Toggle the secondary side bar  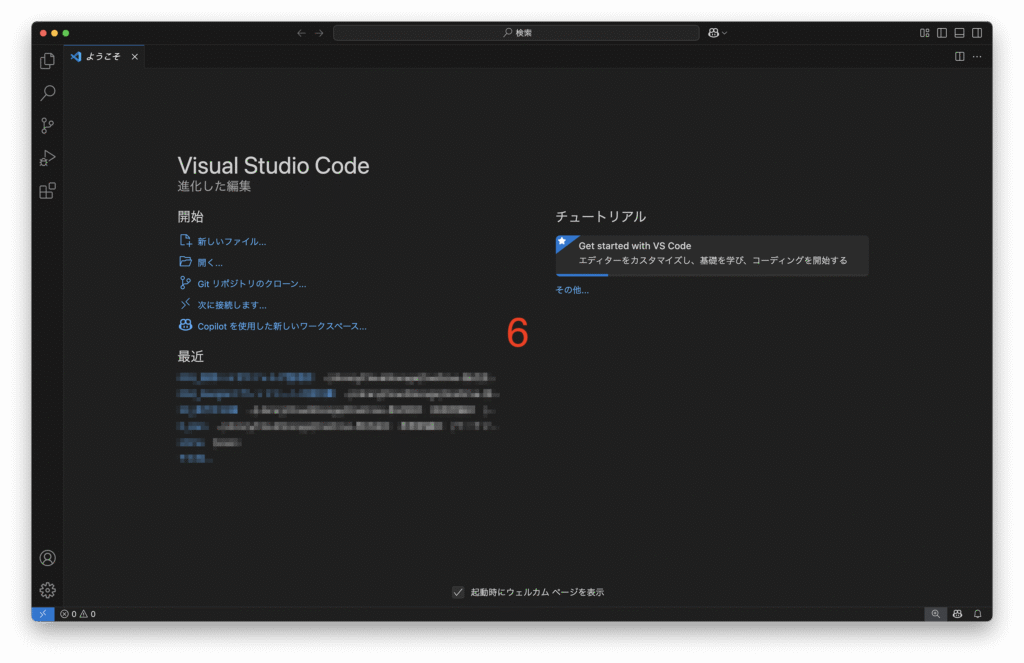[x=977, y=33]
